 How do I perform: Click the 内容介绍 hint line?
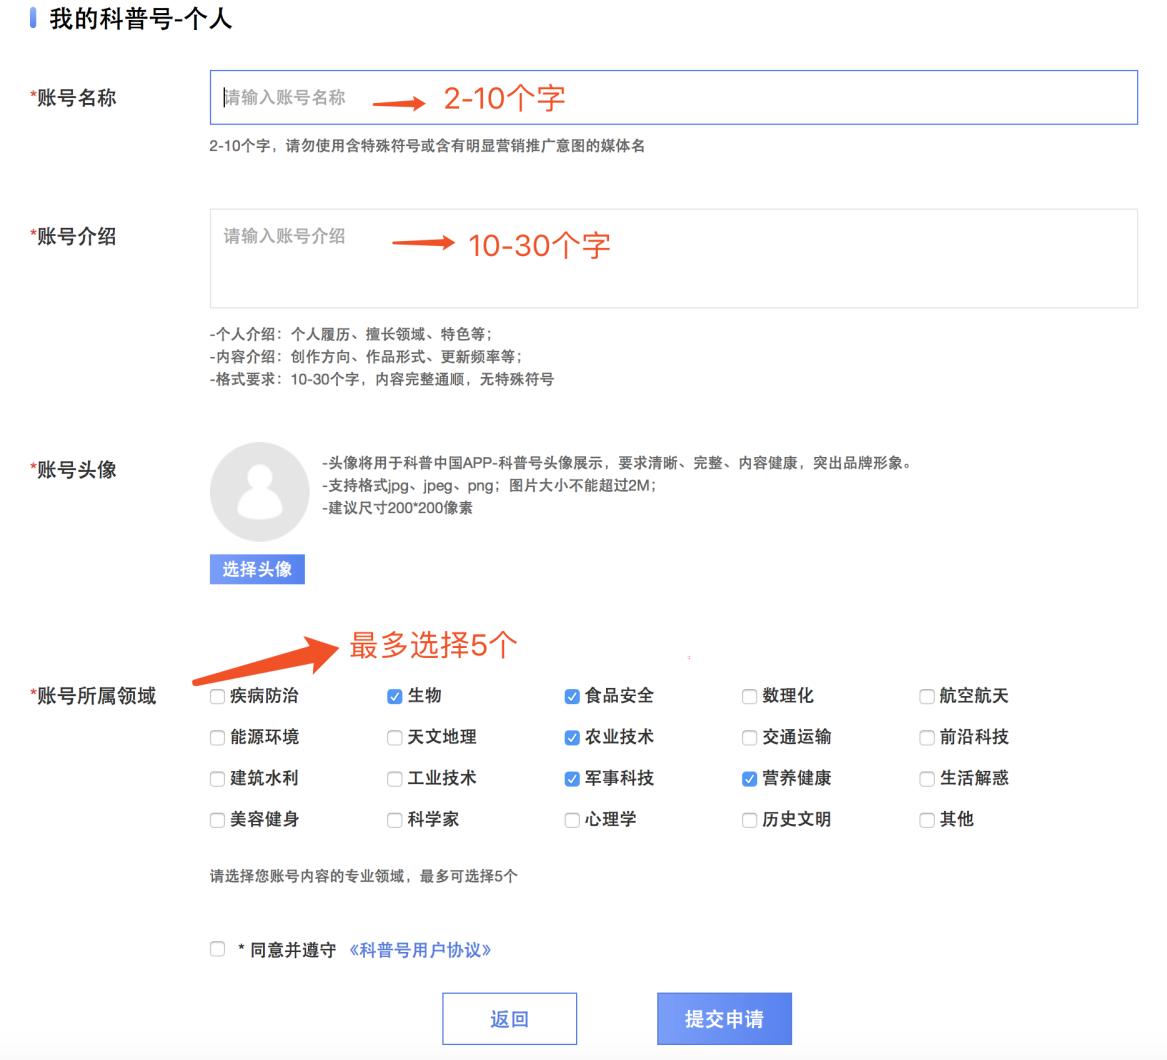(x=365, y=357)
